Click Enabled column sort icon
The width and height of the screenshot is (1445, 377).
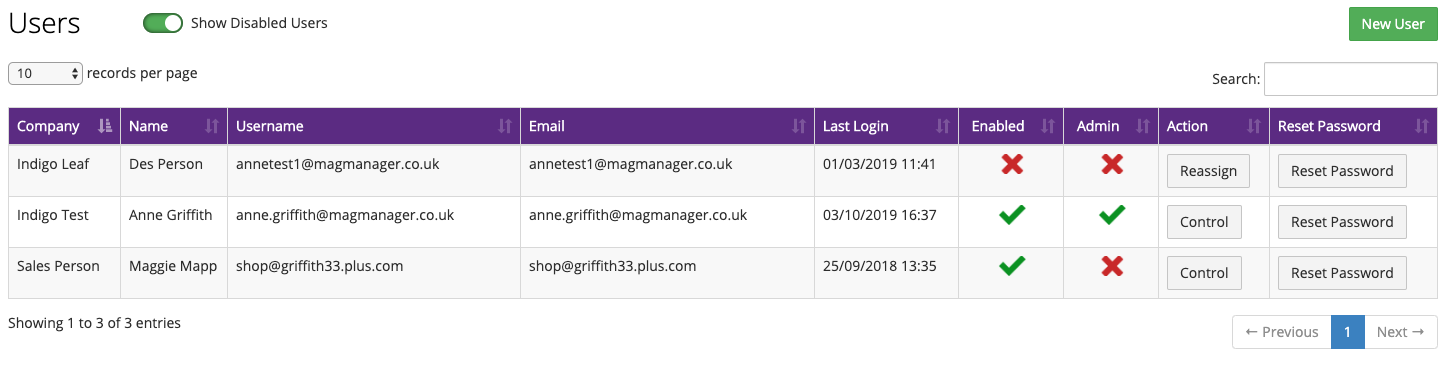point(1047,126)
